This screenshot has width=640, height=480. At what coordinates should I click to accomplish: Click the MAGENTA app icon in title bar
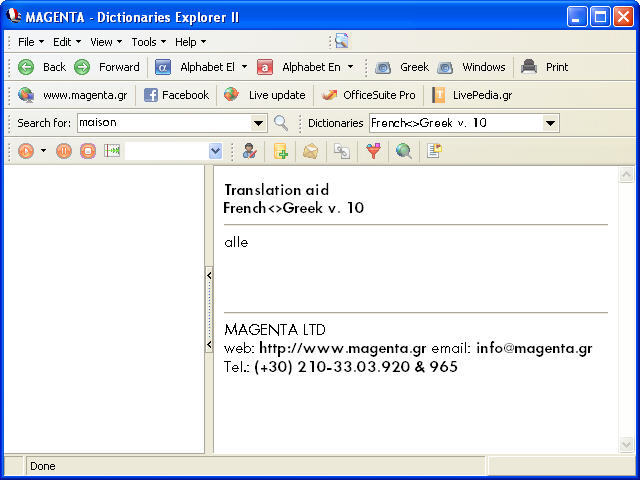[x=13, y=16]
